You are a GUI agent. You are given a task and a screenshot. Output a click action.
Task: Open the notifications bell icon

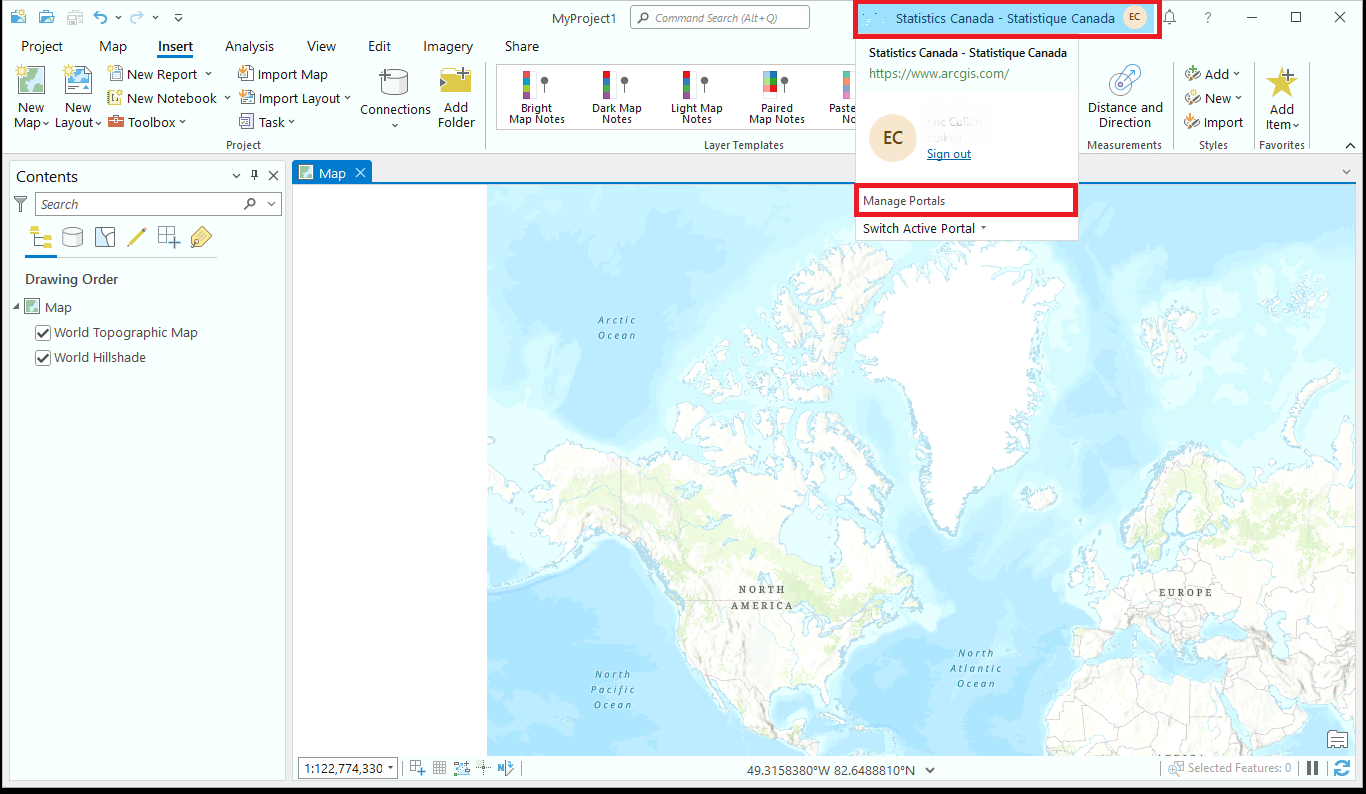pos(1169,17)
